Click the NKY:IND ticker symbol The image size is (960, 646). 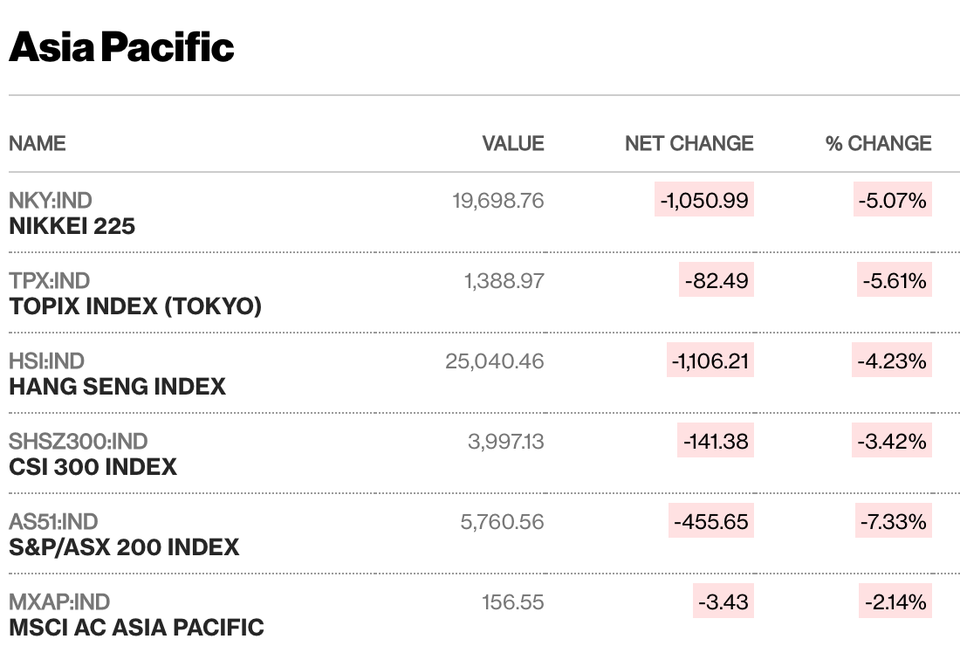coord(50,200)
